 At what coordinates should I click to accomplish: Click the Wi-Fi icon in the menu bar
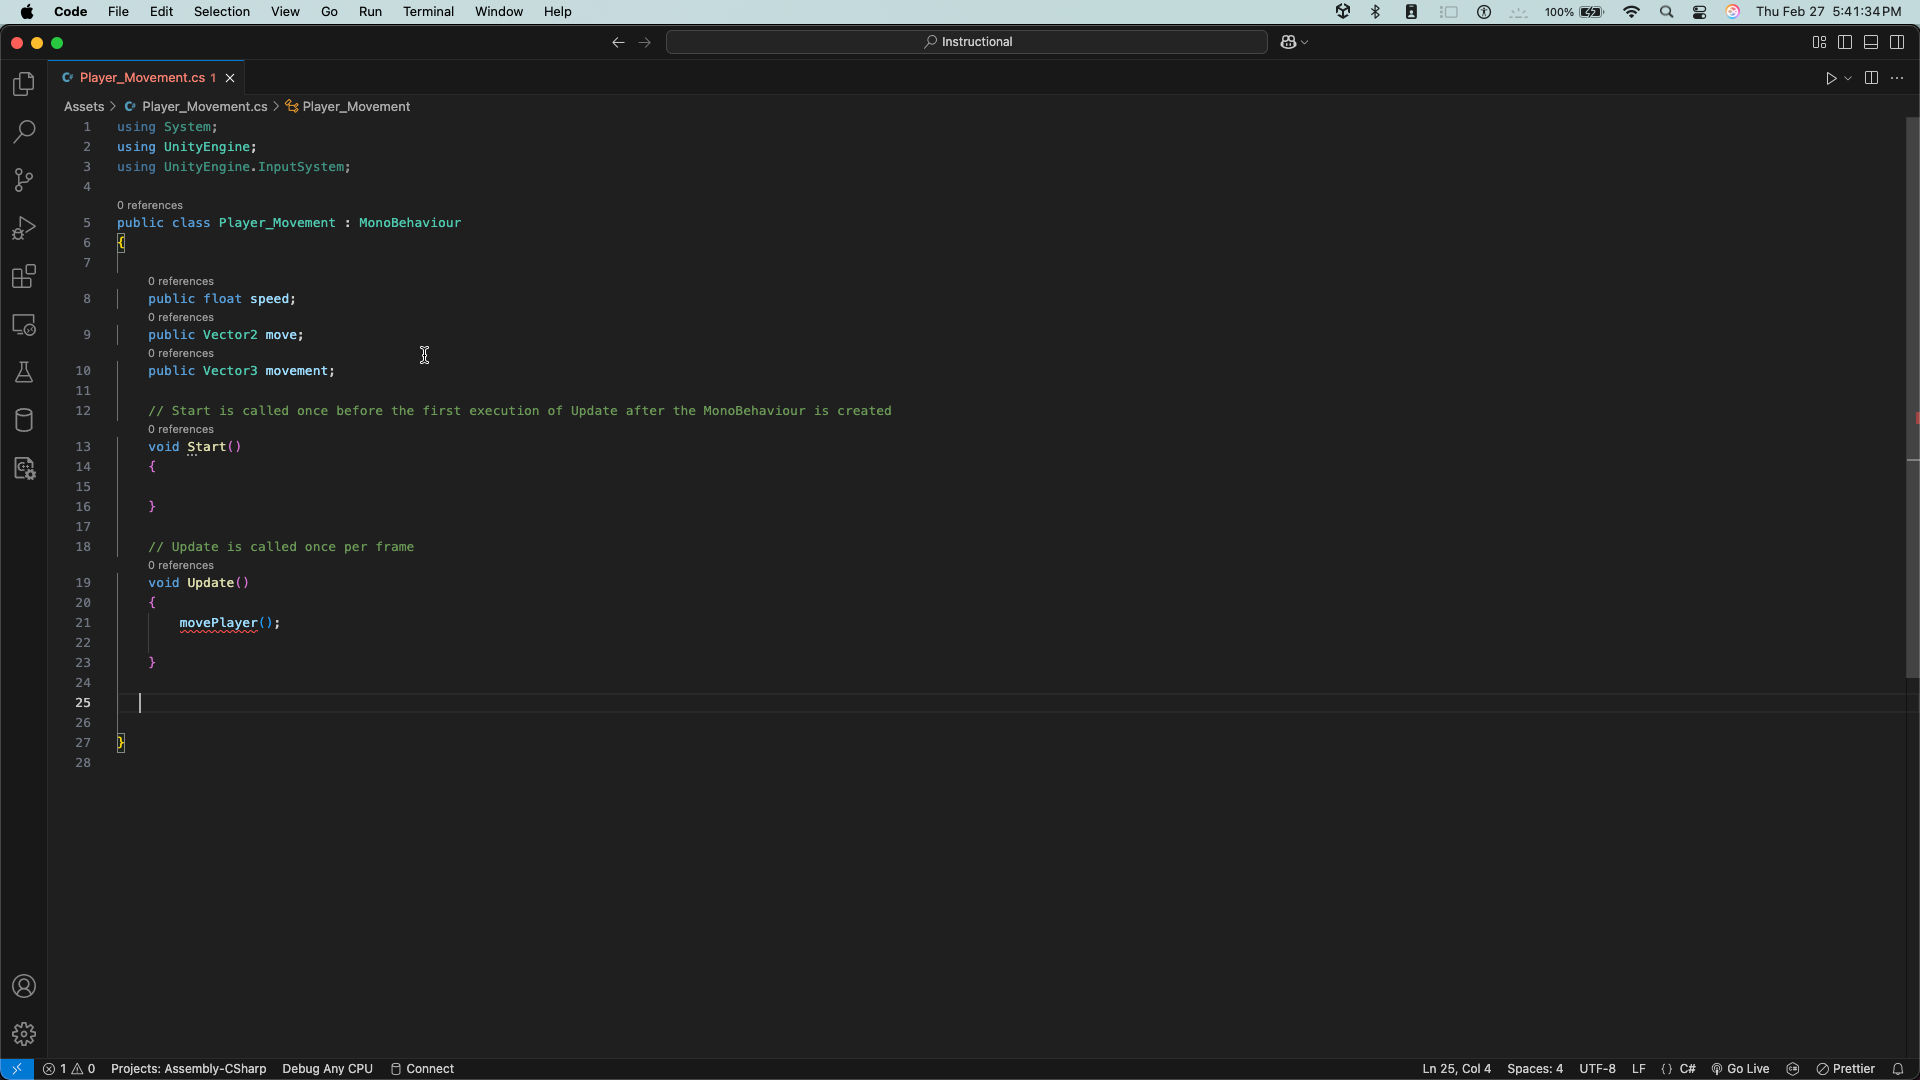[x=1631, y=12]
